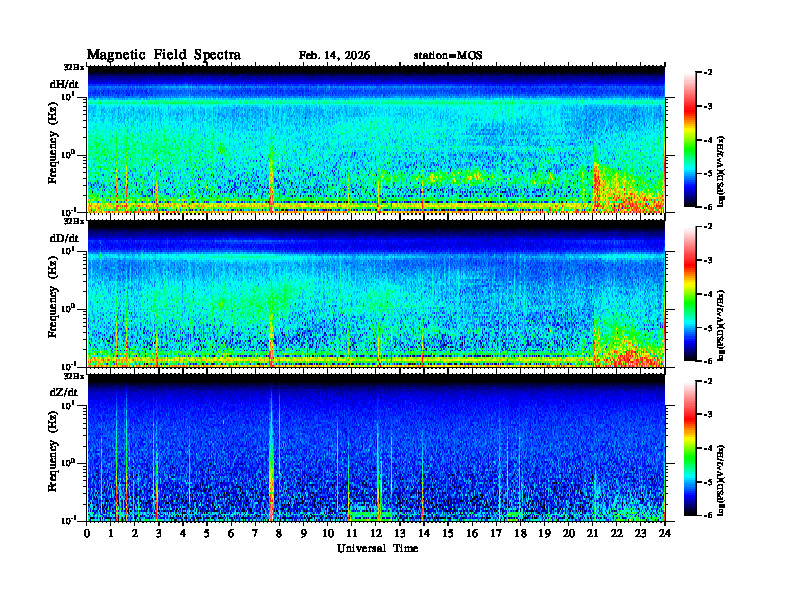This screenshot has width=792, height=612.
Task: Click the 10^0 frequency tick of dD/dt panel
Action: (x=69, y=309)
